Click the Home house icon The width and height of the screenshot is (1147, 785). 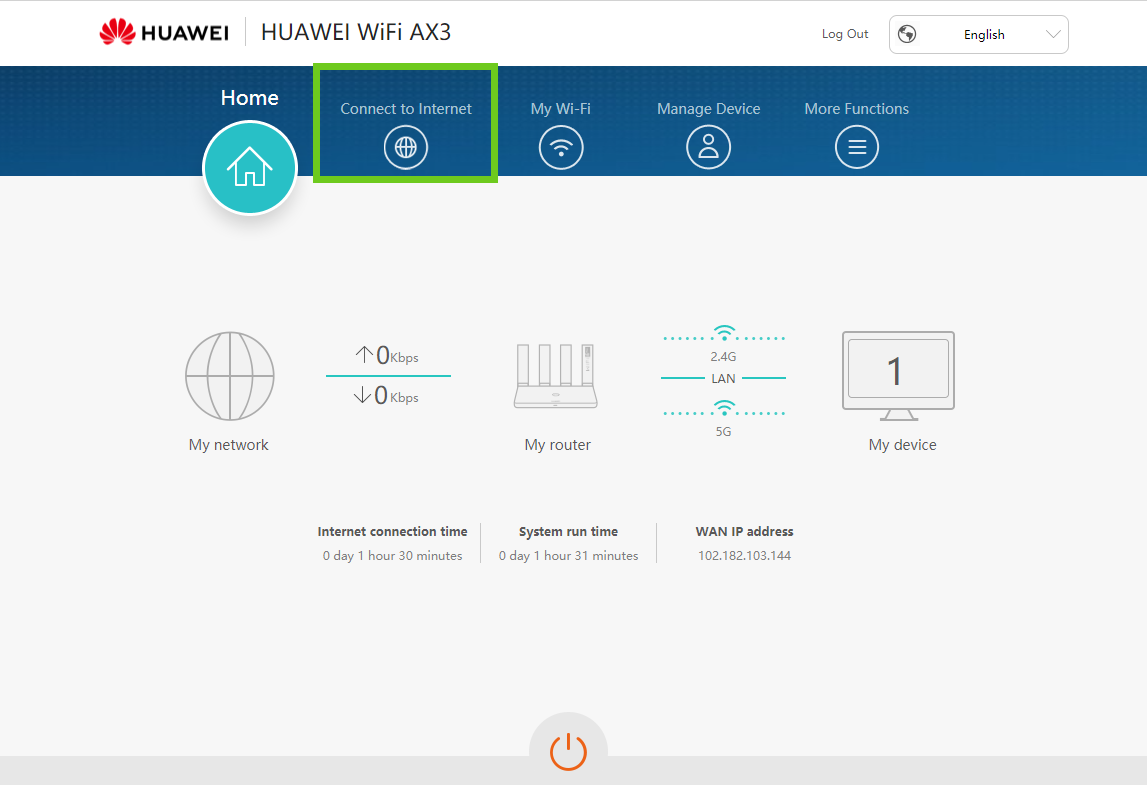click(249, 168)
